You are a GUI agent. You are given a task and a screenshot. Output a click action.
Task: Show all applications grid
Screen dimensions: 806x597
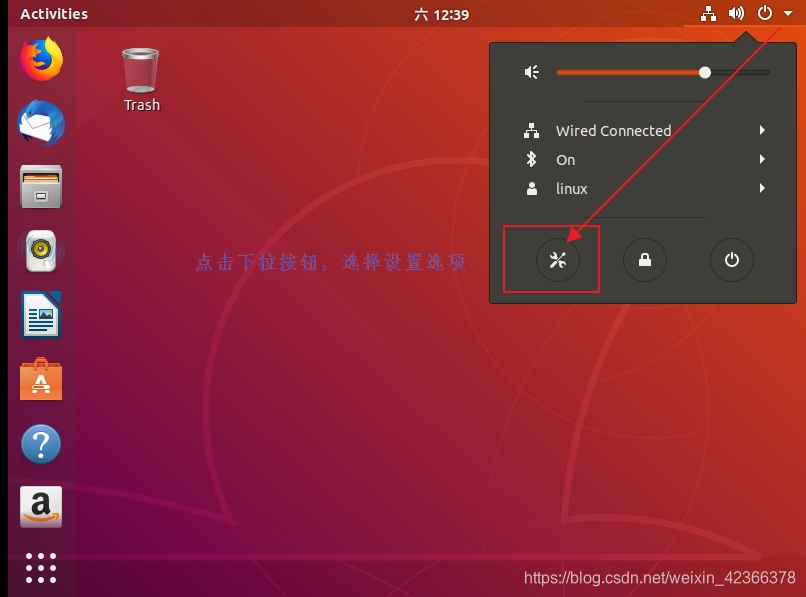click(x=41, y=568)
